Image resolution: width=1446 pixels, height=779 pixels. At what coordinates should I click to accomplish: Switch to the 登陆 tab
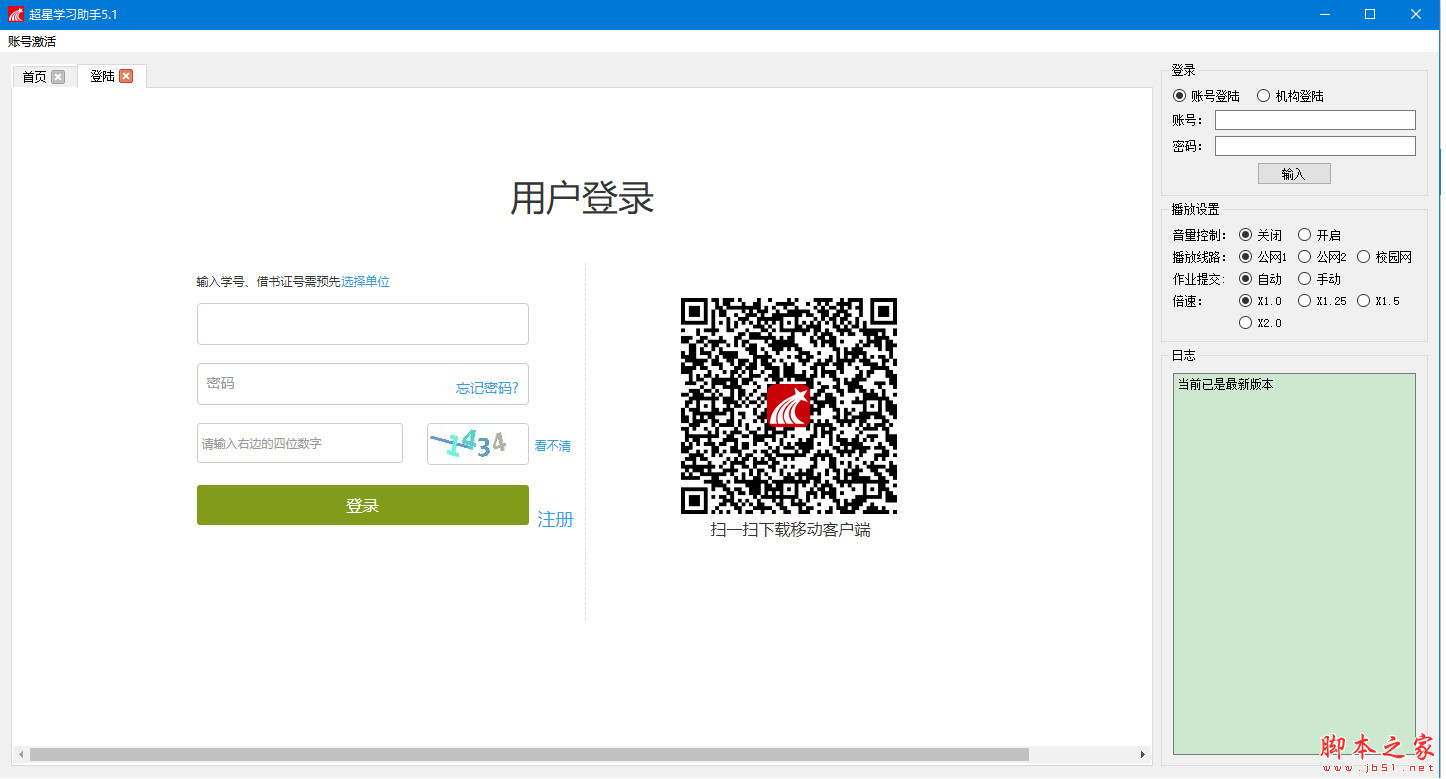[x=102, y=76]
